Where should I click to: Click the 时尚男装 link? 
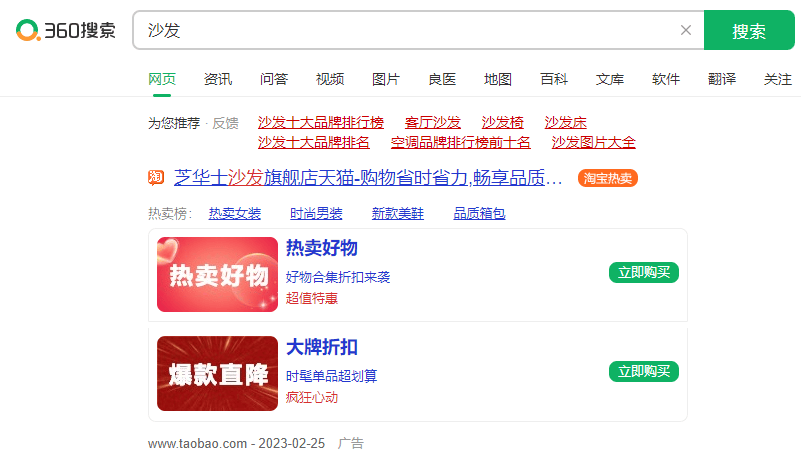click(x=316, y=214)
